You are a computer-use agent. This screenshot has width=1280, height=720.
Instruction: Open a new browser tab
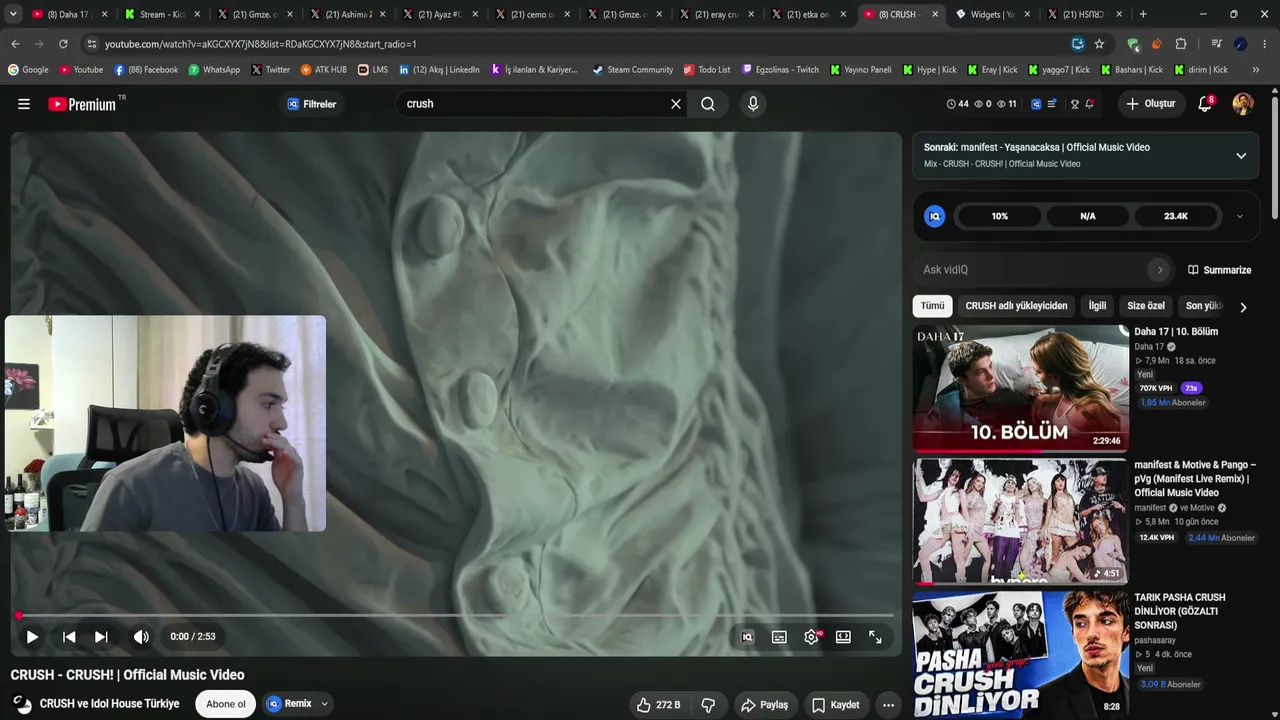pos(1143,14)
